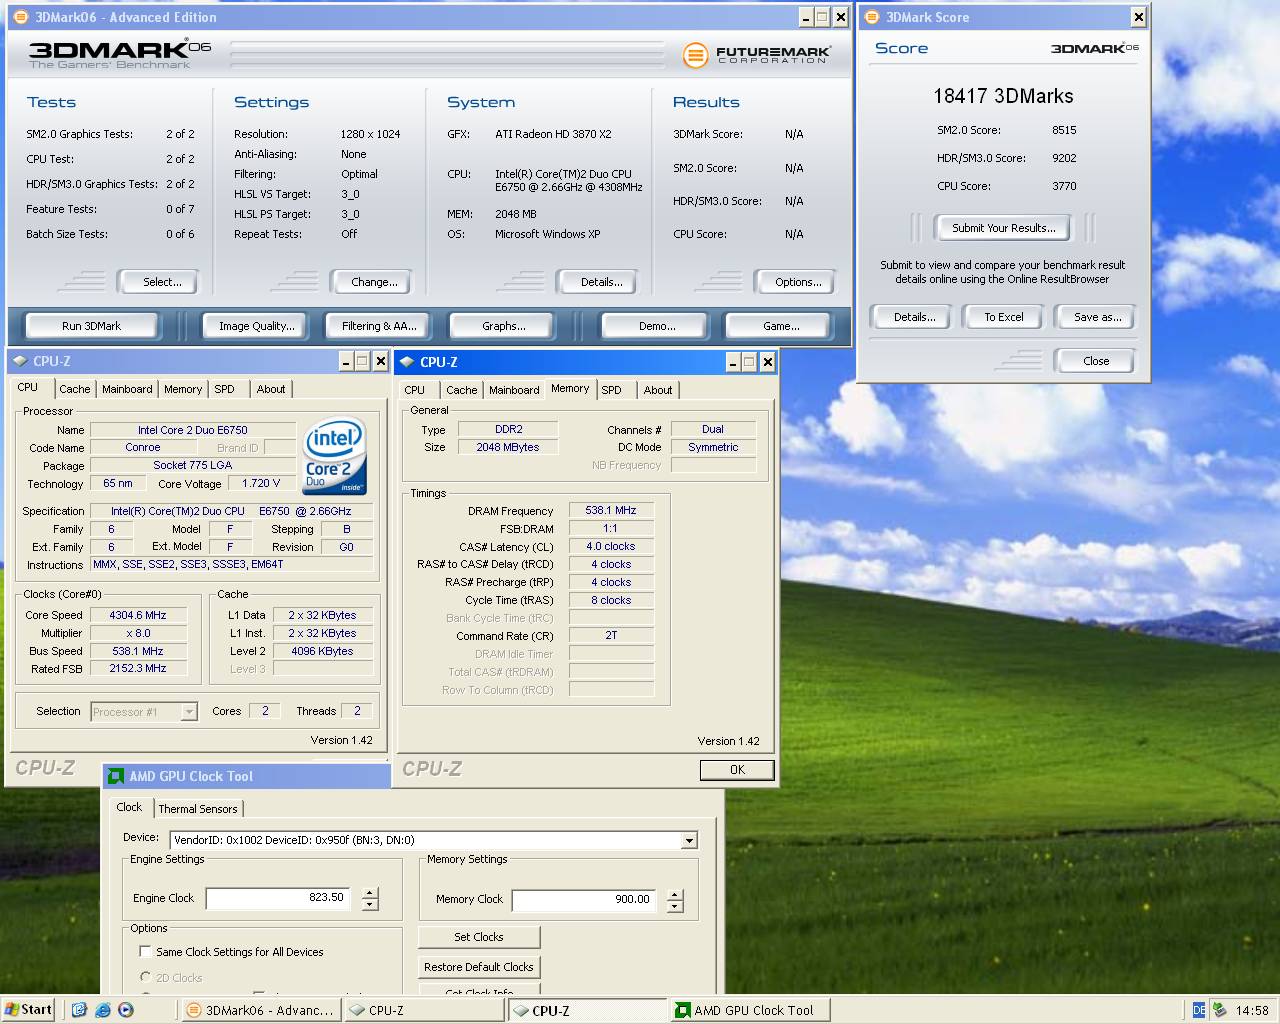
Task: Open the Graphs button
Action: click(504, 326)
